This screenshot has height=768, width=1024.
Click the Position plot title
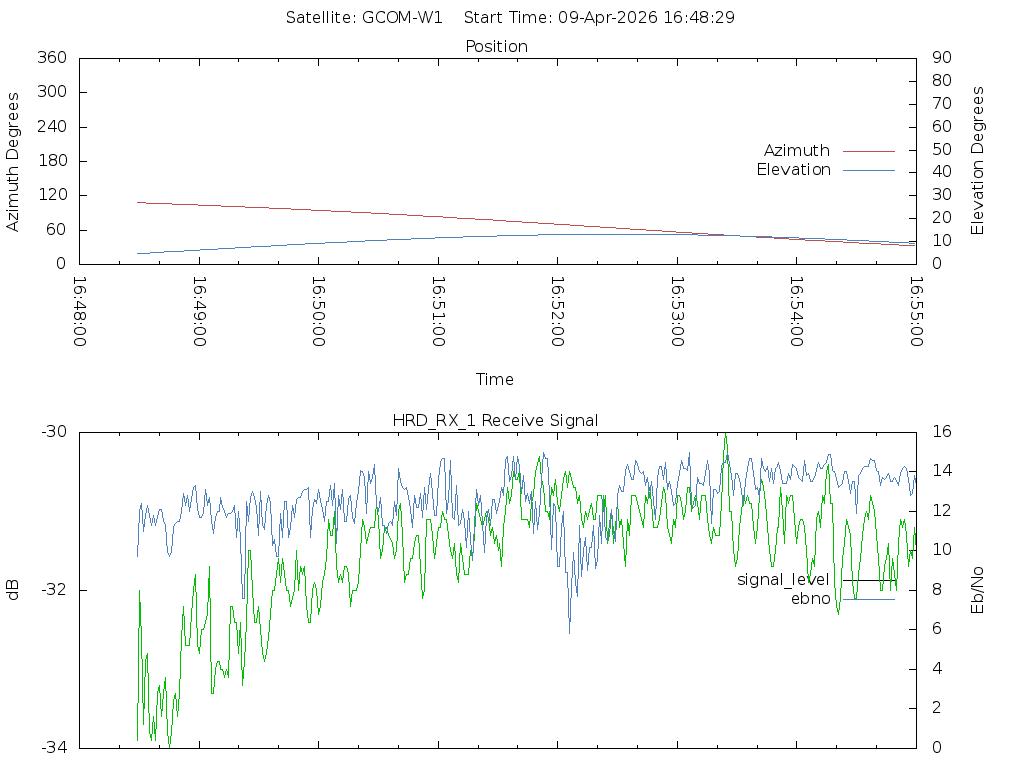[497, 46]
